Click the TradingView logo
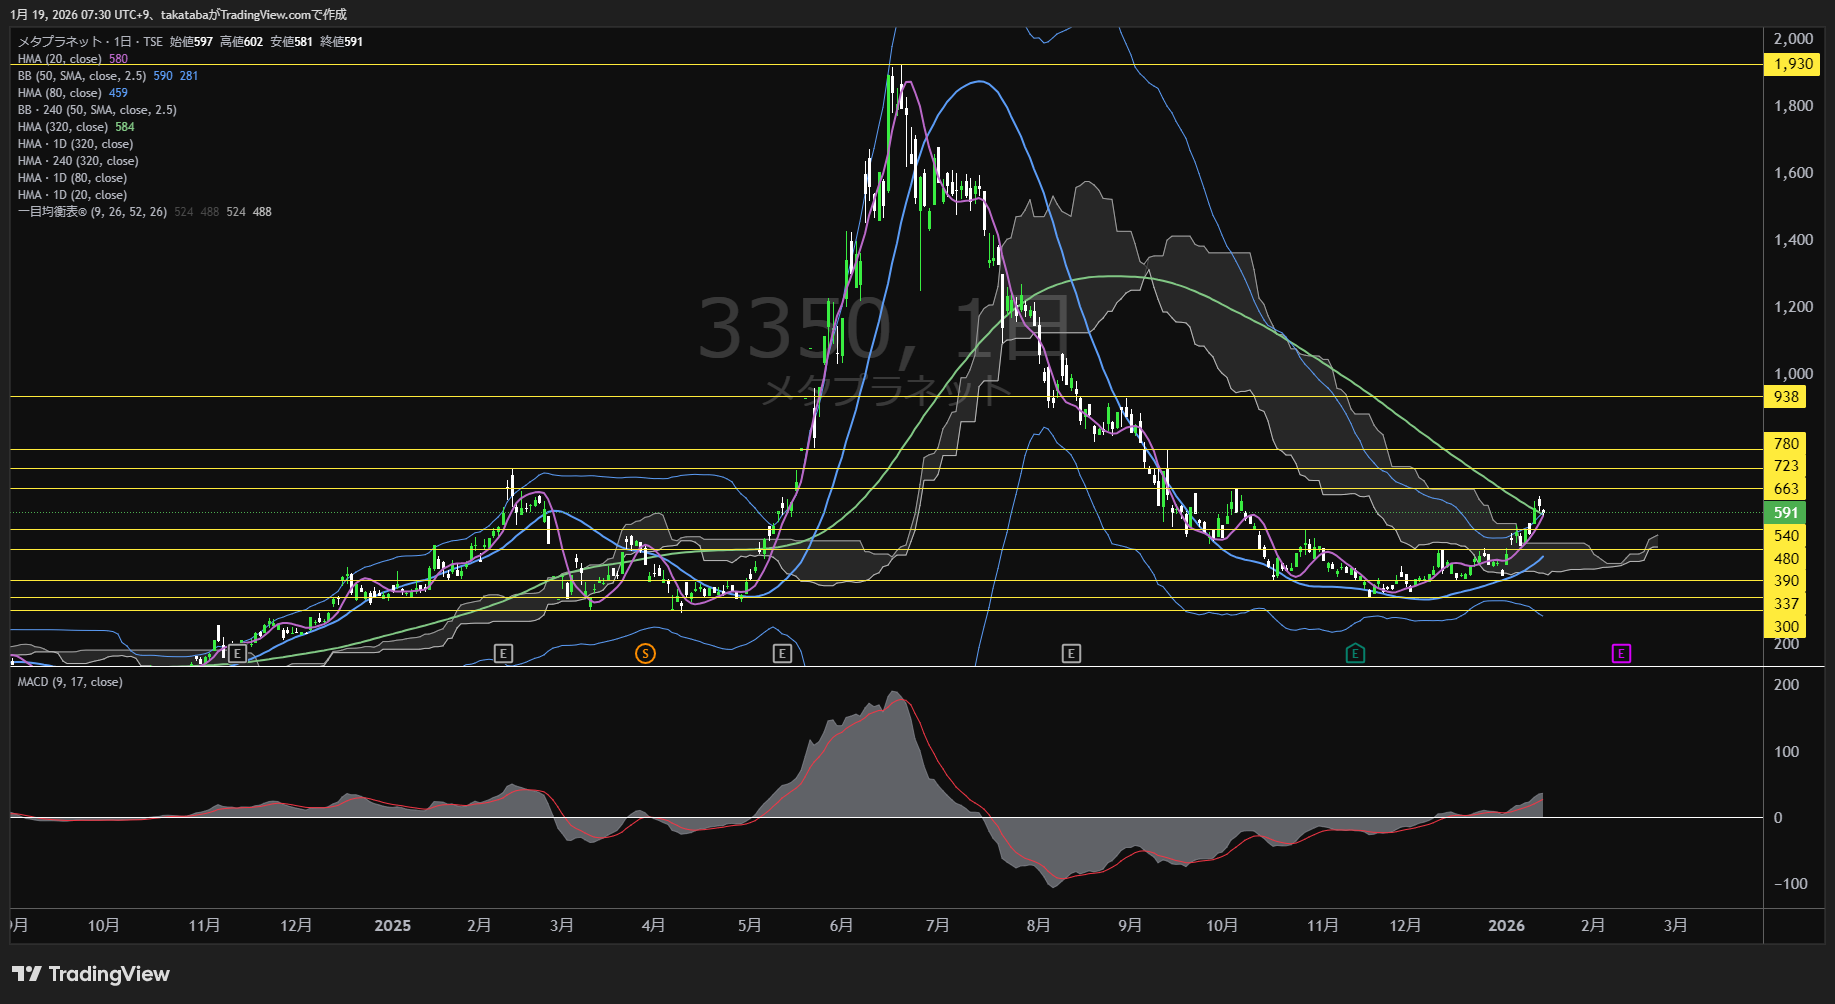Viewport: 1835px width, 1004px height. coord(91,974)
